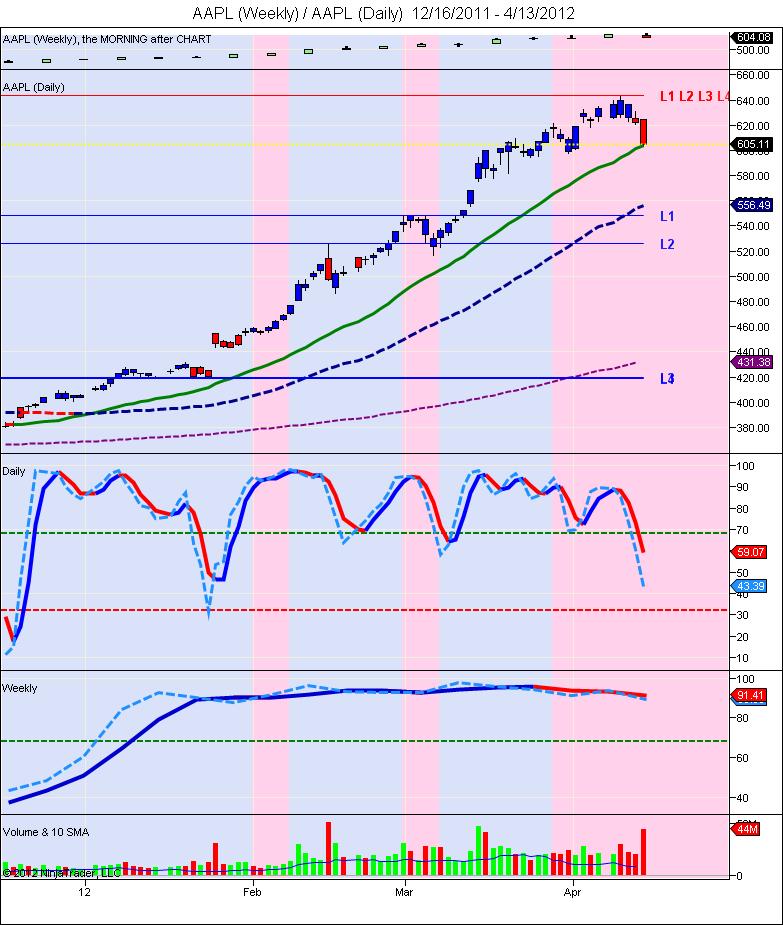This screenshot has width=783, height=925.
Task: Click the 91.41 weekly stochastic value marker
Action: click(x=749, y=695)
